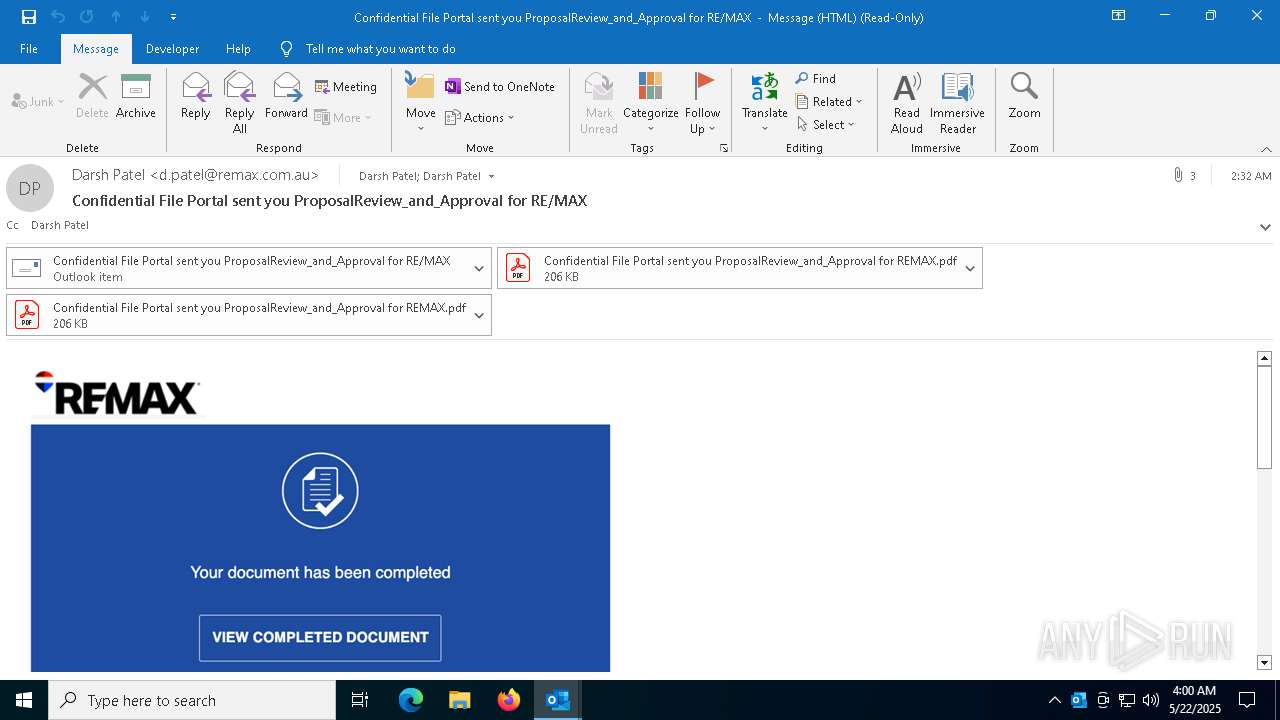
Task: Open the notification center
Action: point(1247,700)
